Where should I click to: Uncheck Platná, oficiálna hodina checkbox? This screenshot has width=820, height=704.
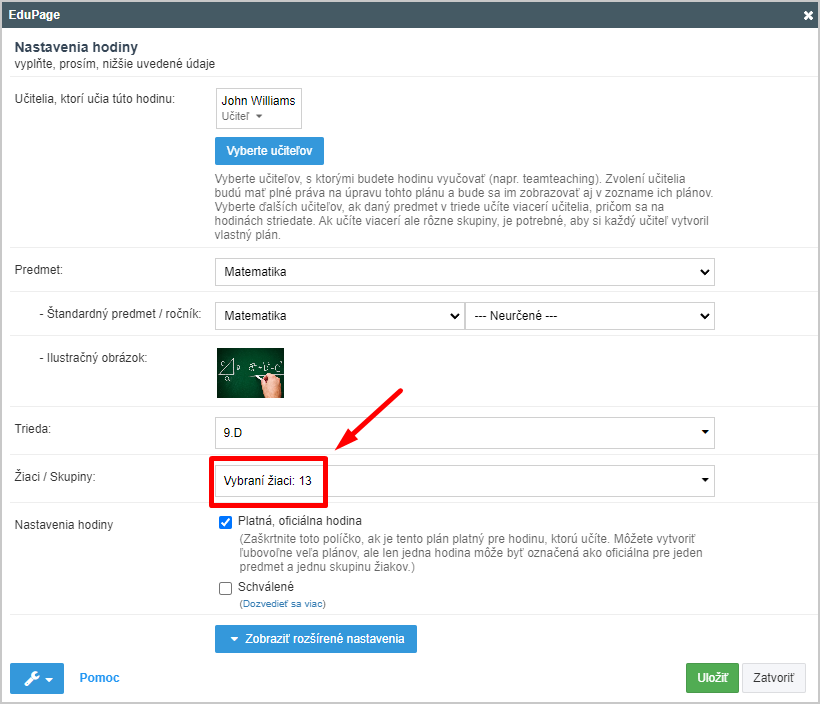225,523
